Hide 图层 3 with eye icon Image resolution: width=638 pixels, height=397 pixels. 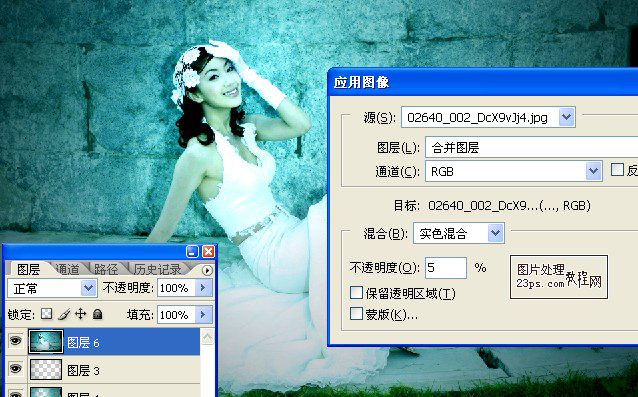pos(15,369)
